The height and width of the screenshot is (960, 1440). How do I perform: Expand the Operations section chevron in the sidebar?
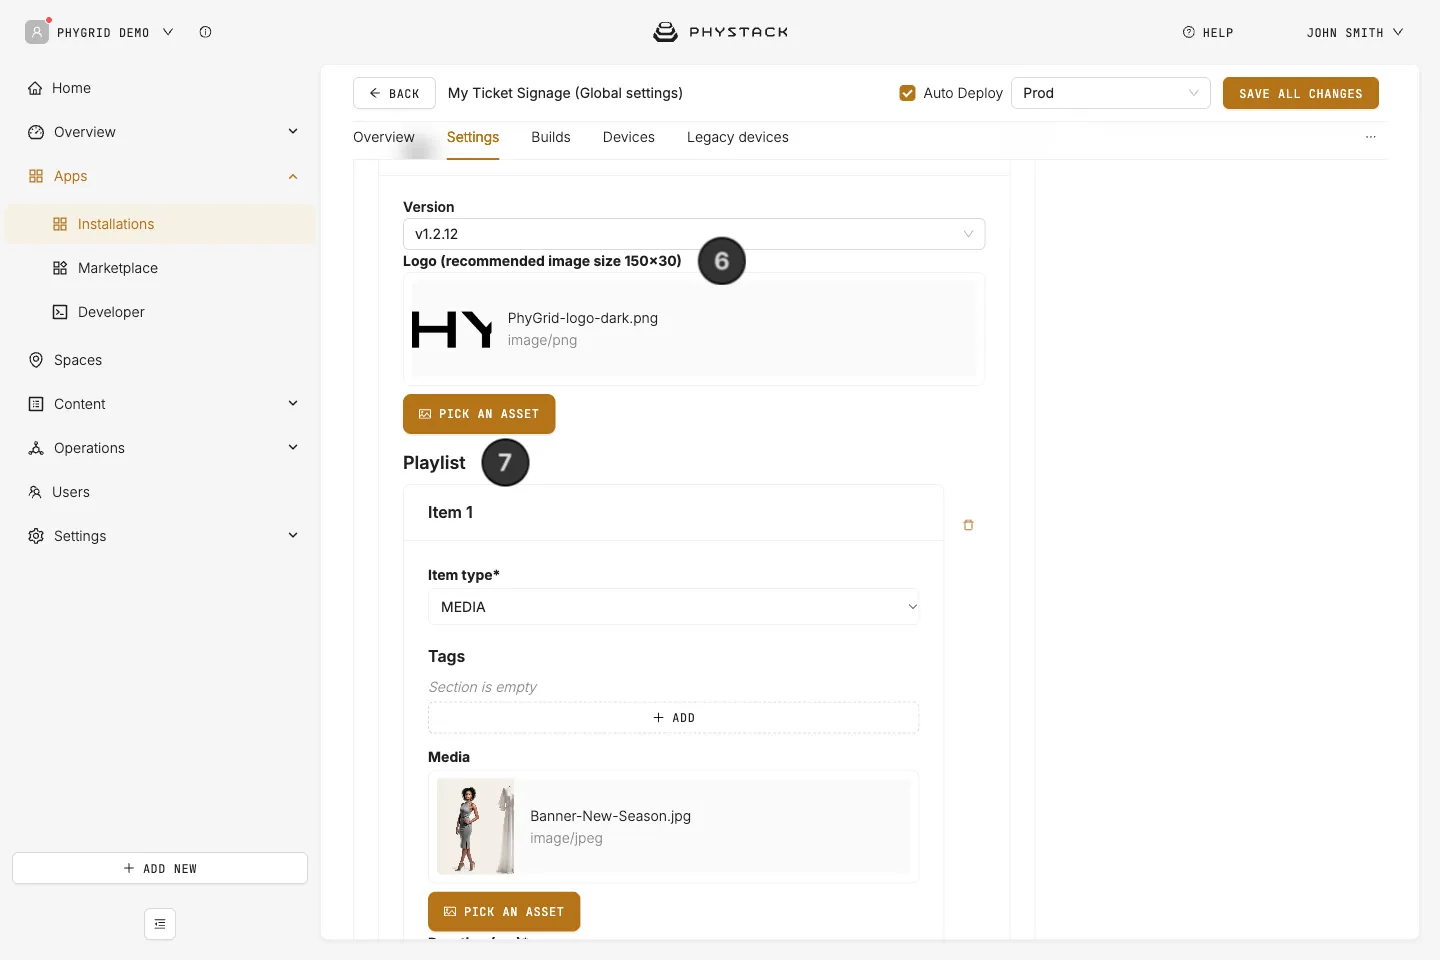pyautogui.click(x=293, y=448)
